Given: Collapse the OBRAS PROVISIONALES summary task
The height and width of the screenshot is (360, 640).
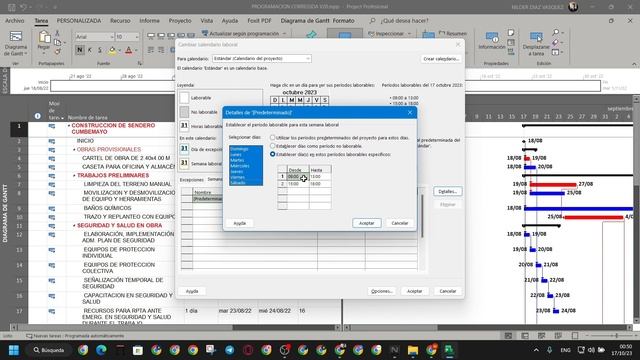Looking at the screenshot, I should click(74, 150).
